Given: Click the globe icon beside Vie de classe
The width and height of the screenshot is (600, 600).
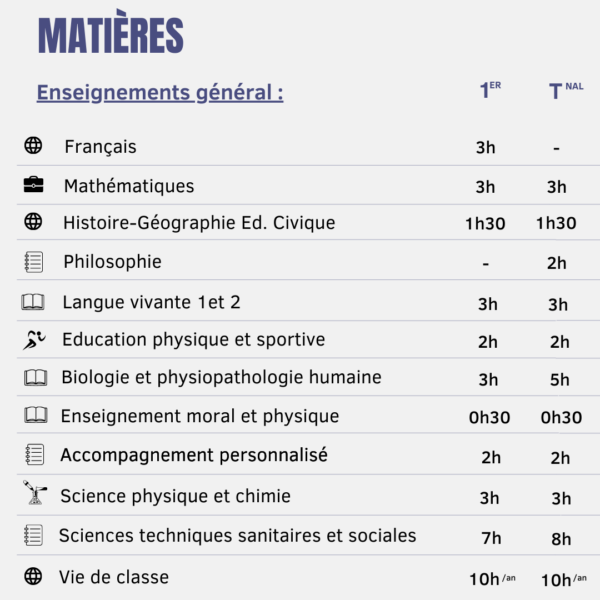Looking at the screenshot, I should pyautogui.click(x=33, y=576).
